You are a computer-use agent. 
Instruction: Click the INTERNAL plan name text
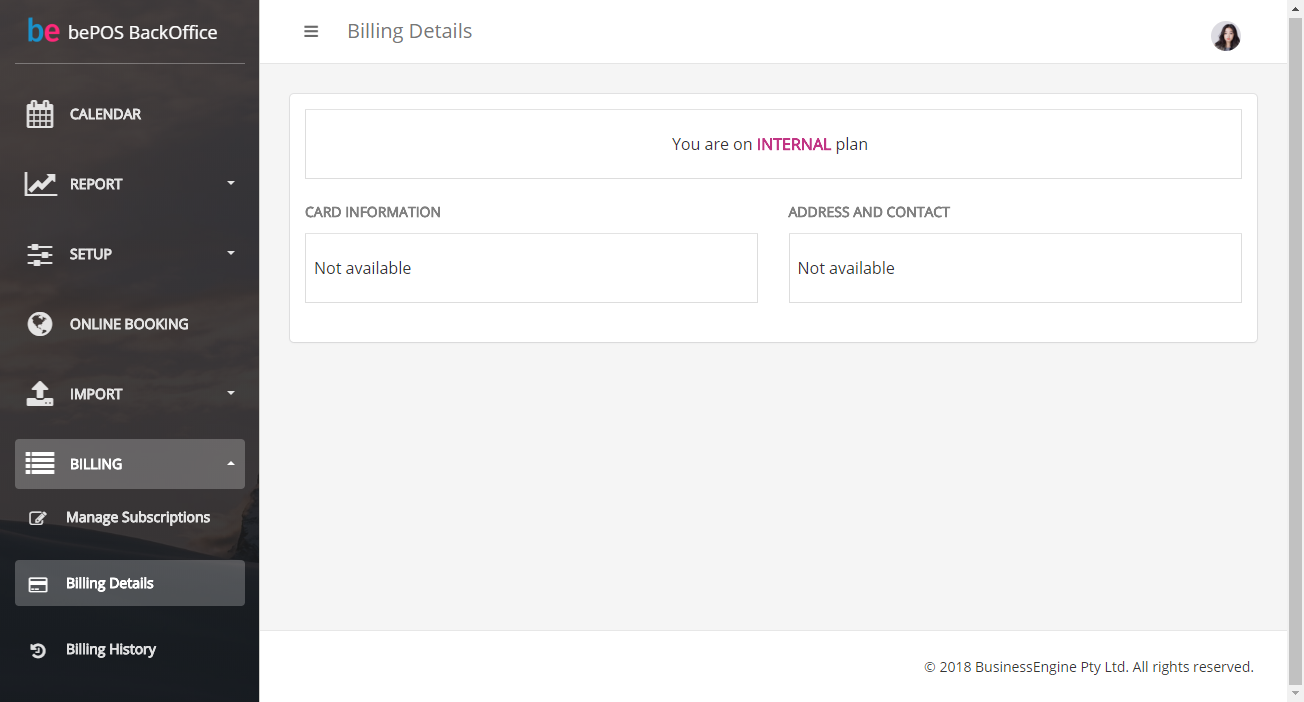(794, 144)
